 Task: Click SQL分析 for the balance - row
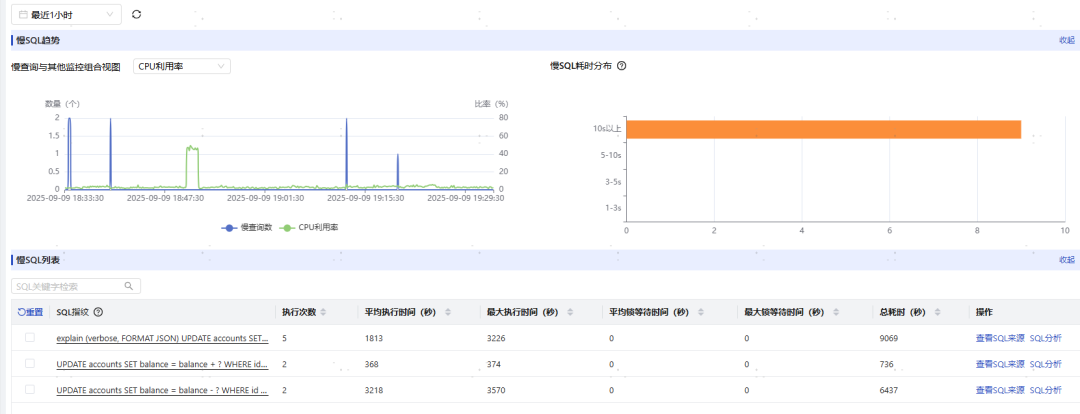click(1046, 390)
